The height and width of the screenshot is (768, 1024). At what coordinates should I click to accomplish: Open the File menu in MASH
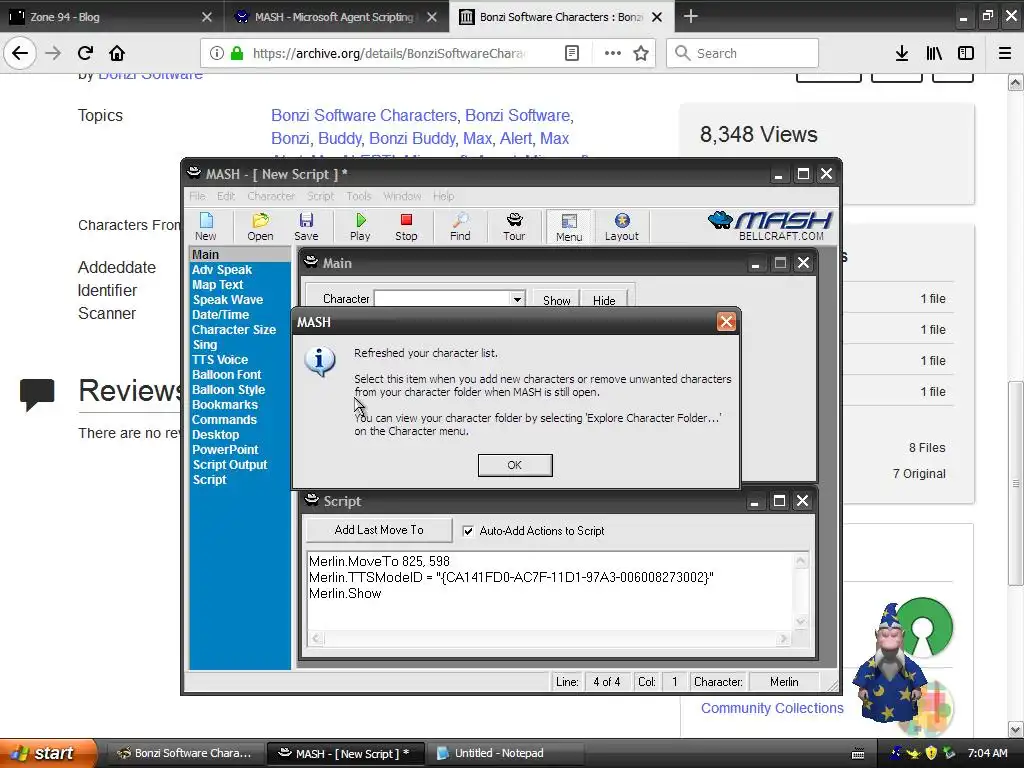197,196
